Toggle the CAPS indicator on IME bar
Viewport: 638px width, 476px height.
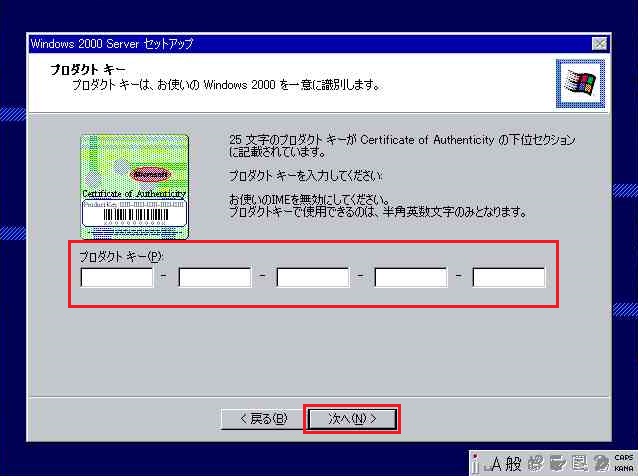(623, 457)
